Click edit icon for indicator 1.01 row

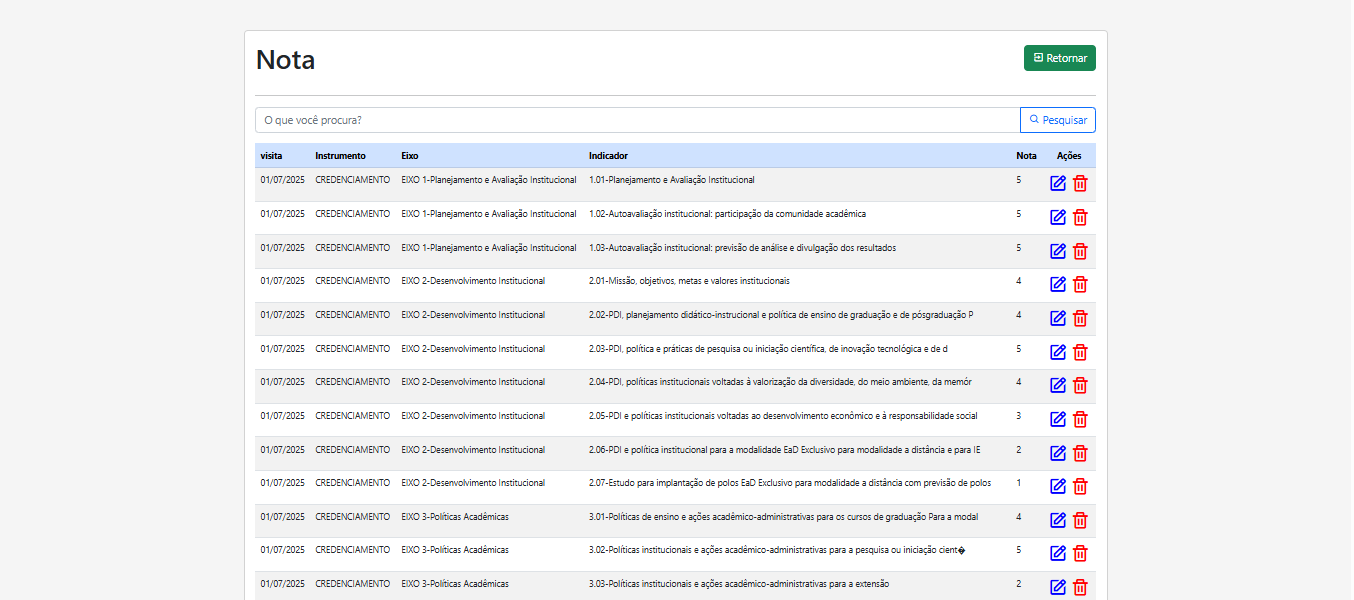(1058, 184)
